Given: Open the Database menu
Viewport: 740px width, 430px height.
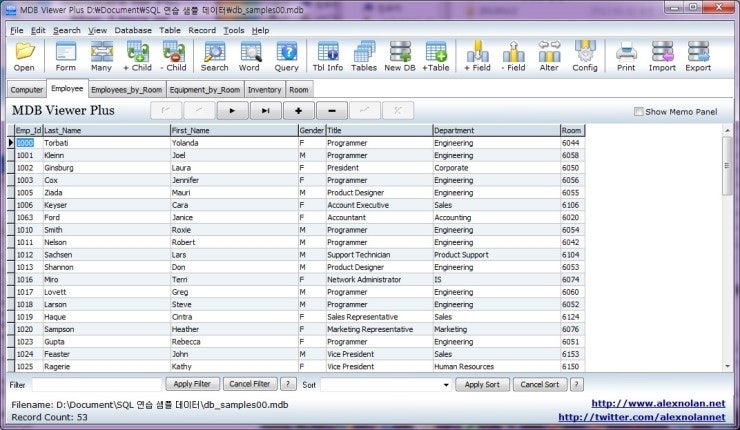Looking at the screenshot, I should tap(133, 30).
